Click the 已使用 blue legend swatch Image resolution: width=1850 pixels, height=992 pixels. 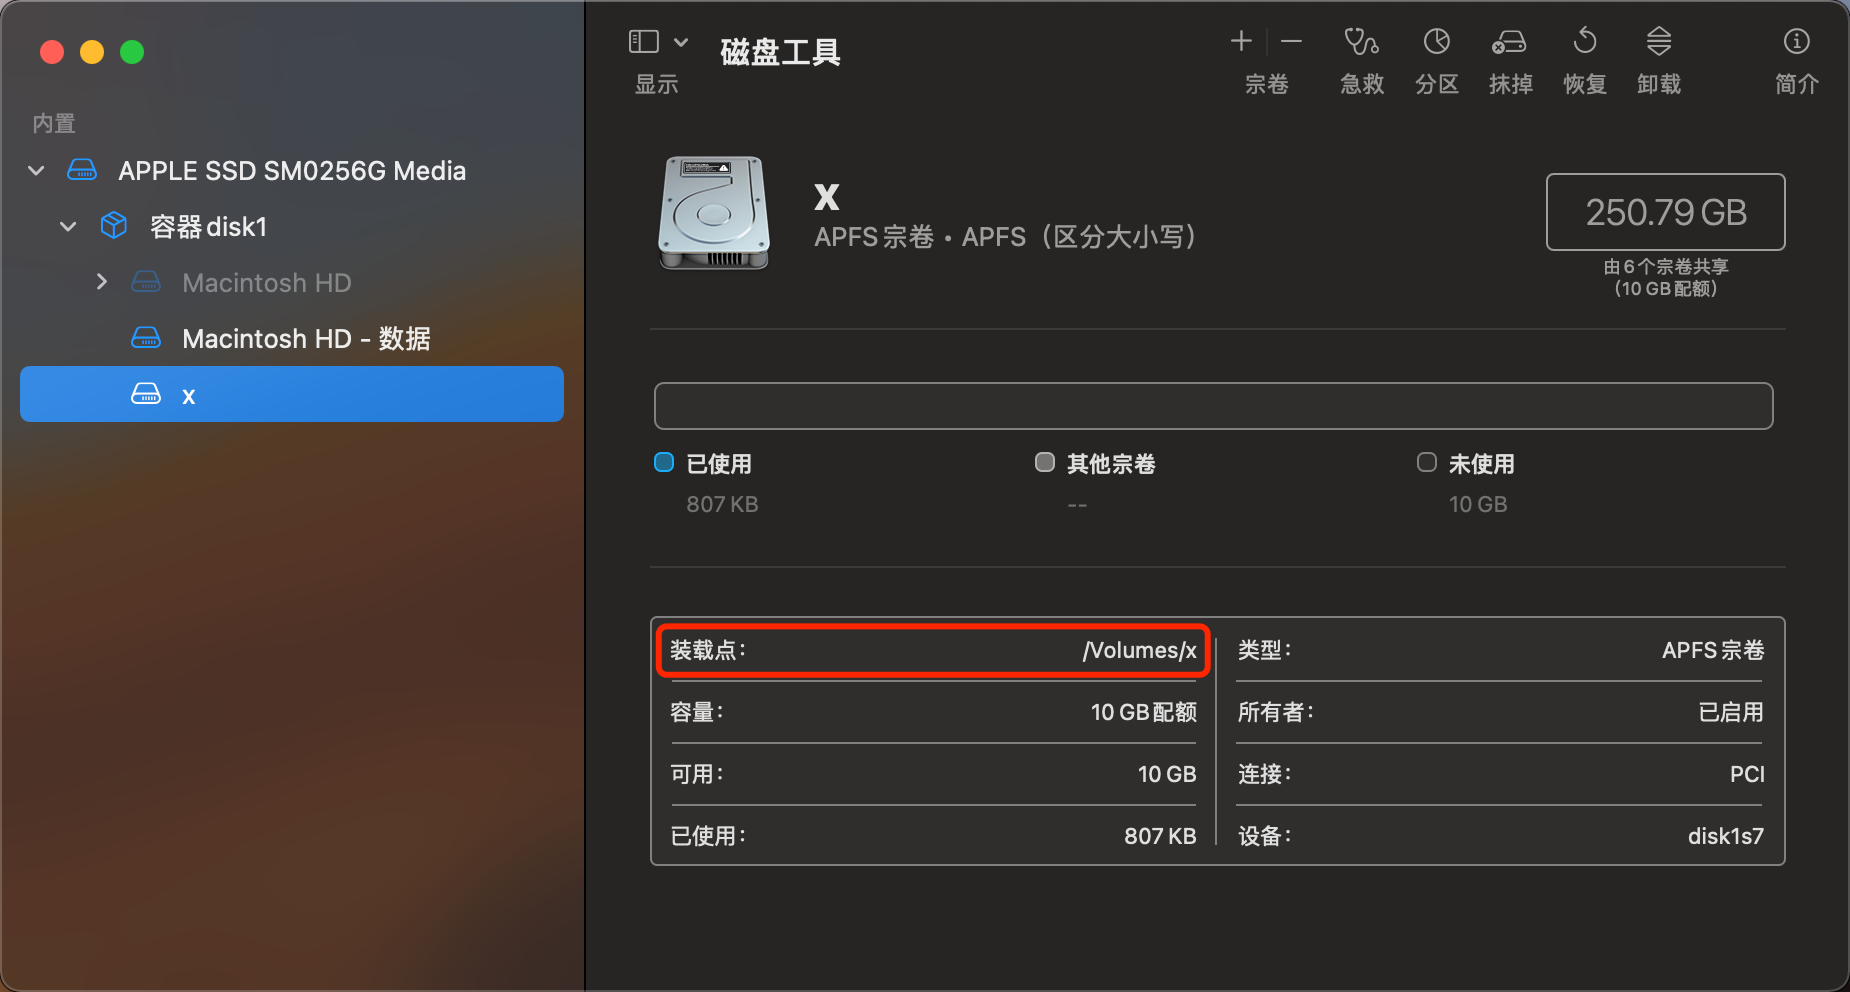(x=664, y=462)
